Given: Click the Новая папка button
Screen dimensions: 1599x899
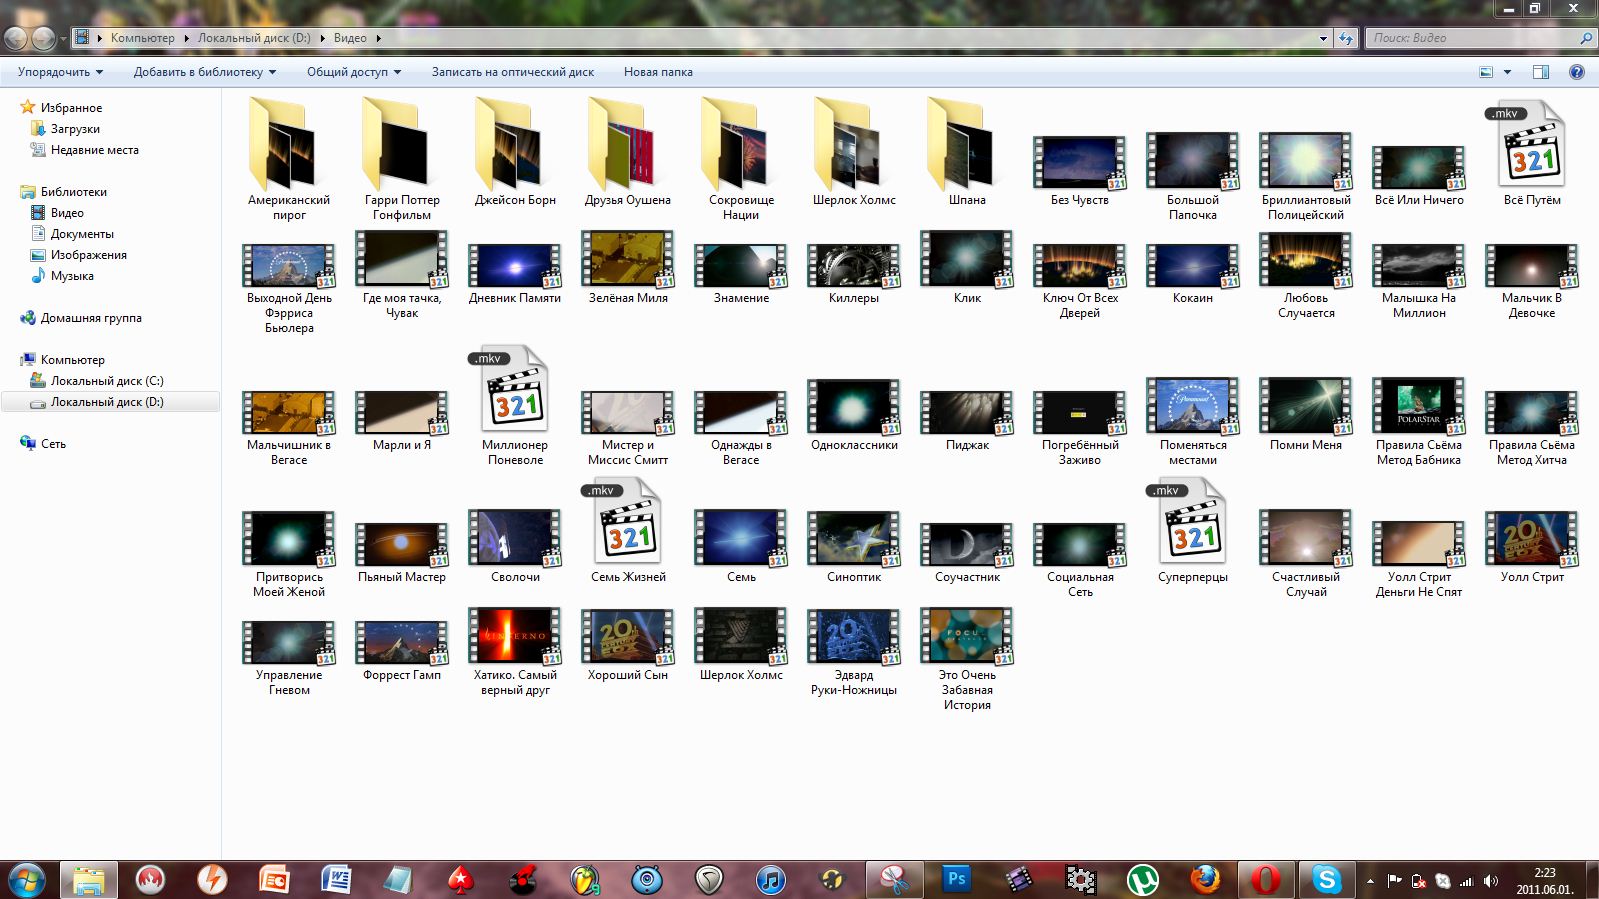Looking at the screenshot, I should 657,72.
